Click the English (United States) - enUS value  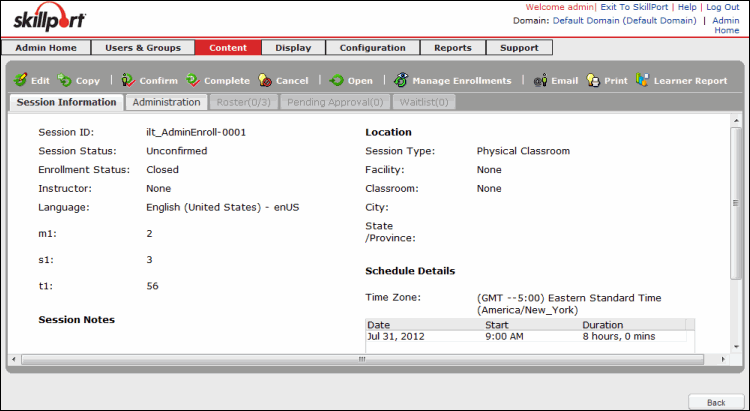(x=222, y=208)
